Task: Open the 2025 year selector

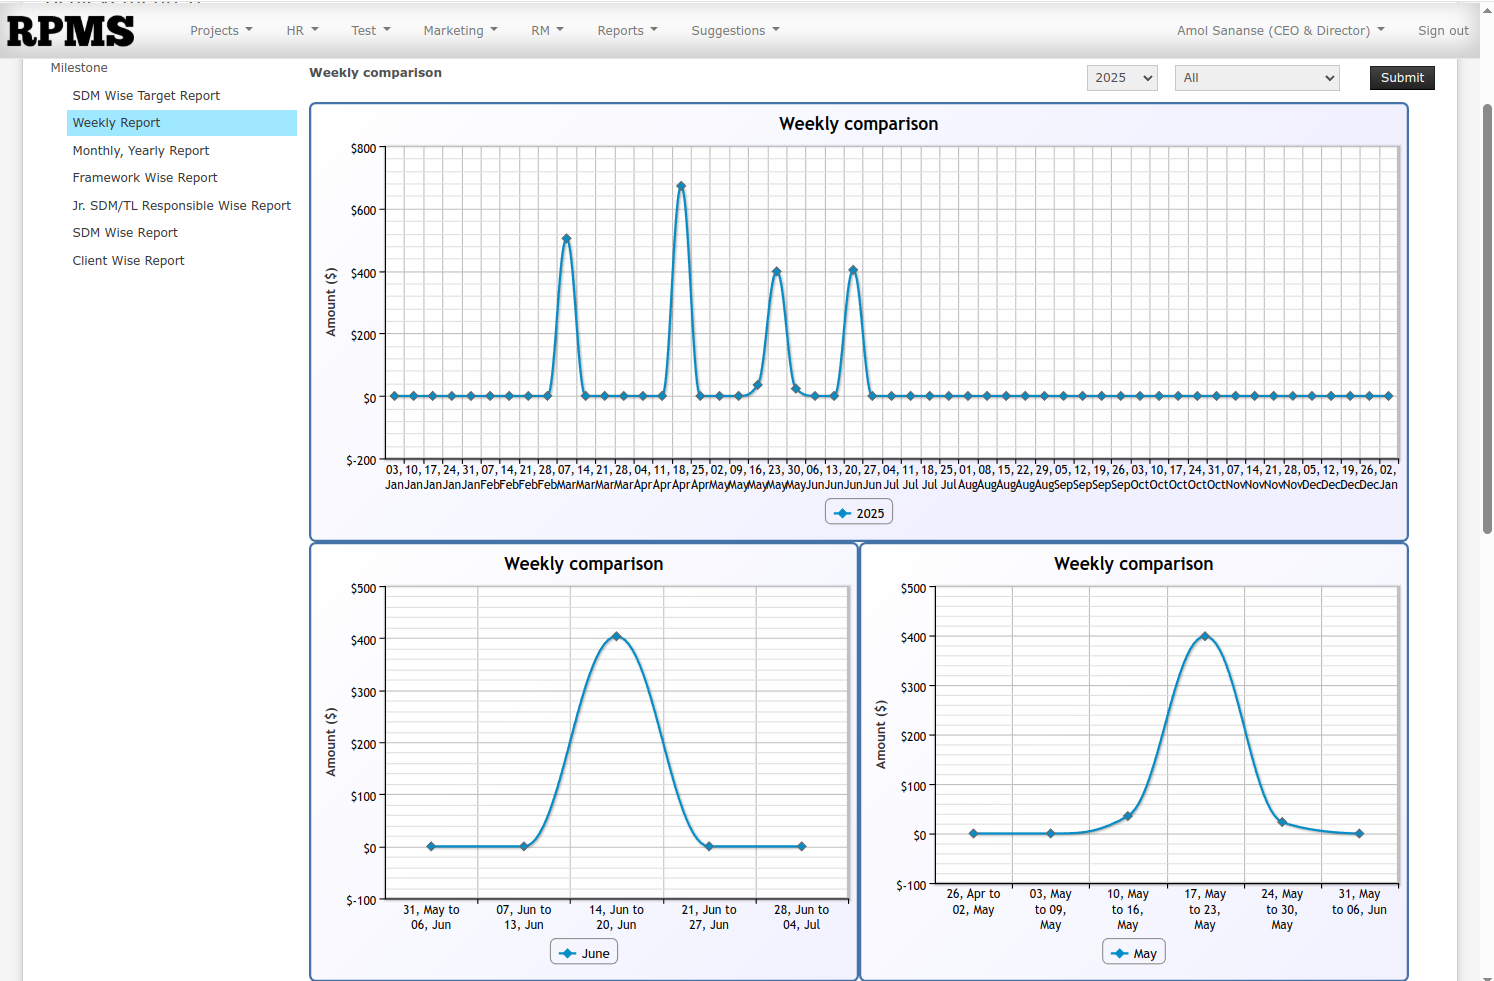Action: coord(1122,78)
